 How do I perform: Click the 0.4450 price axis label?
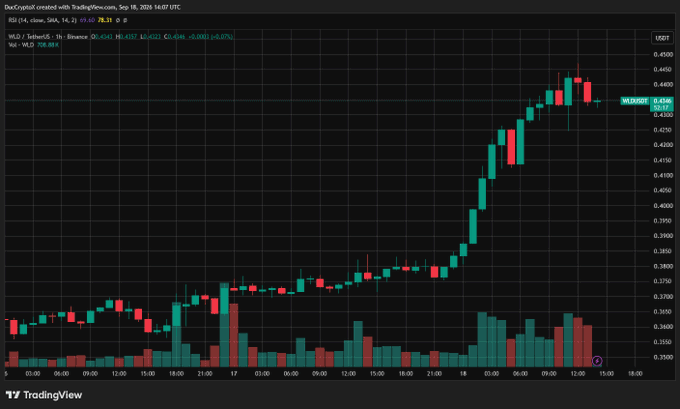(x=663, y=69)
